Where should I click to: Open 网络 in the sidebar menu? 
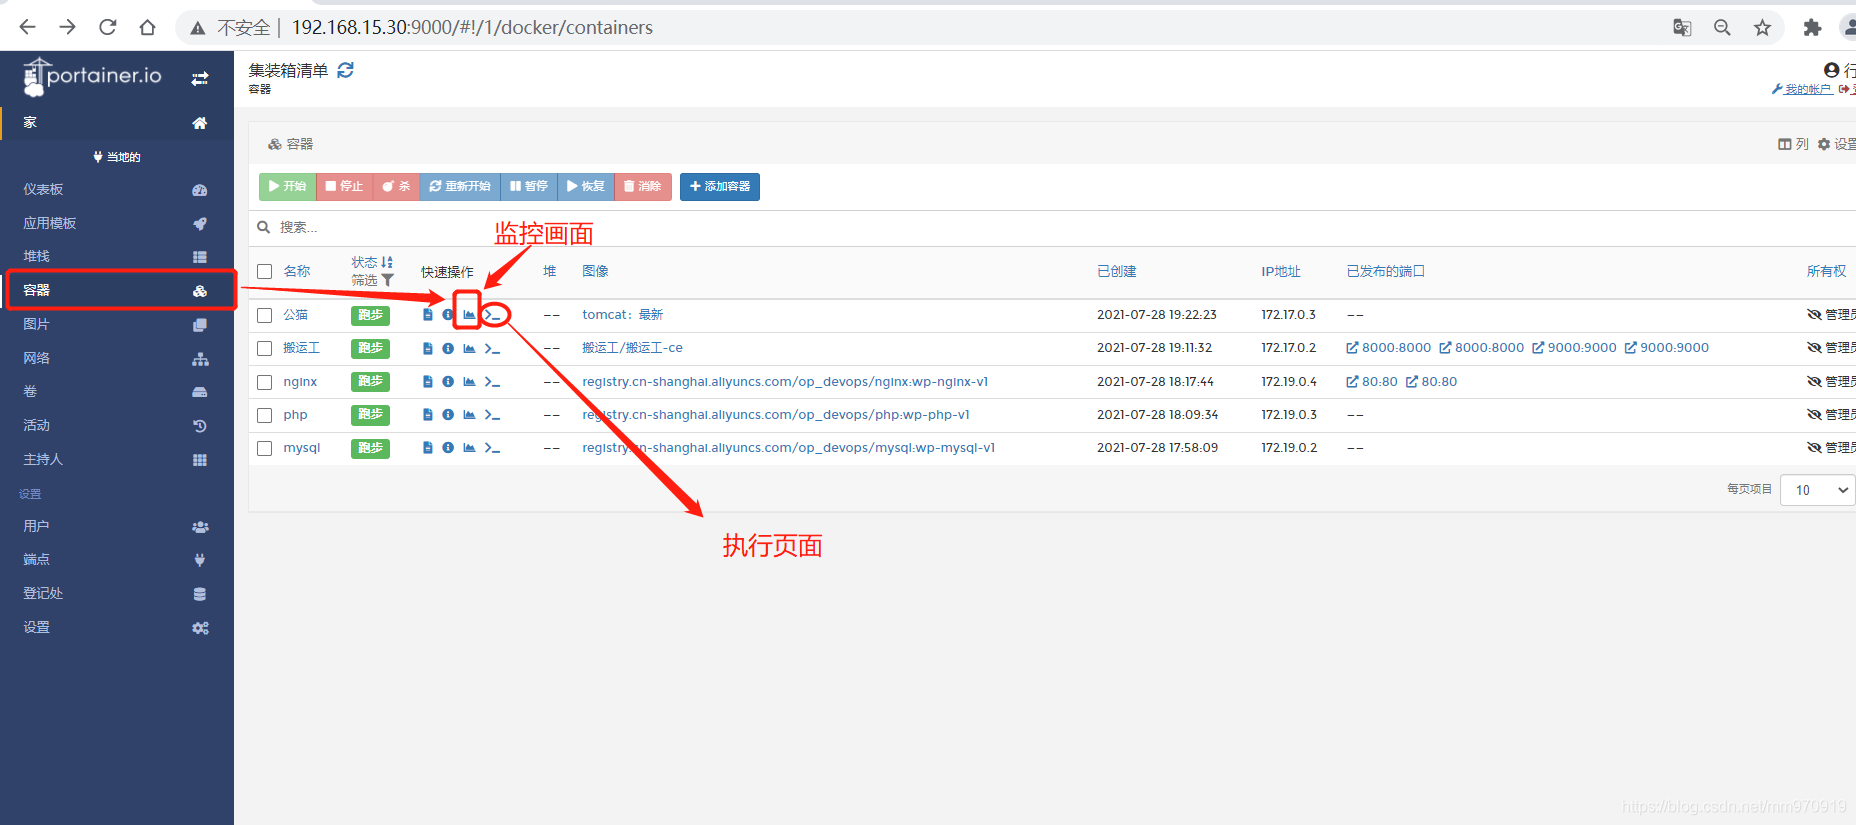click(37, 358)
